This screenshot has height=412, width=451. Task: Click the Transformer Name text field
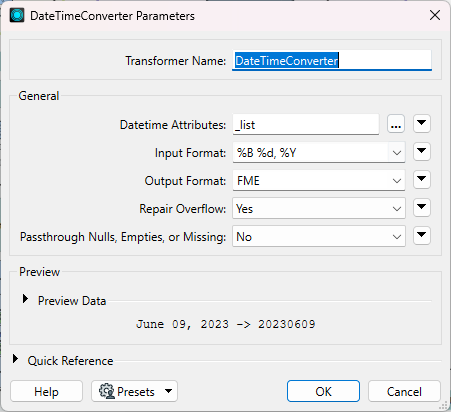[332, 60]
